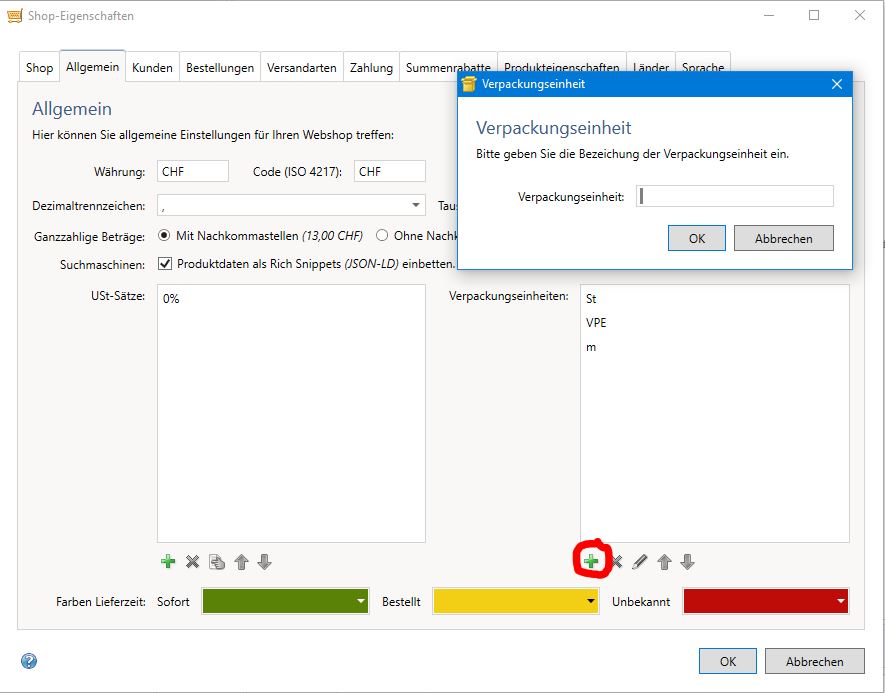The image size is (885, 693).
Task: Select Mit Nachkommastellen radio option
Action: click(164, 235)
